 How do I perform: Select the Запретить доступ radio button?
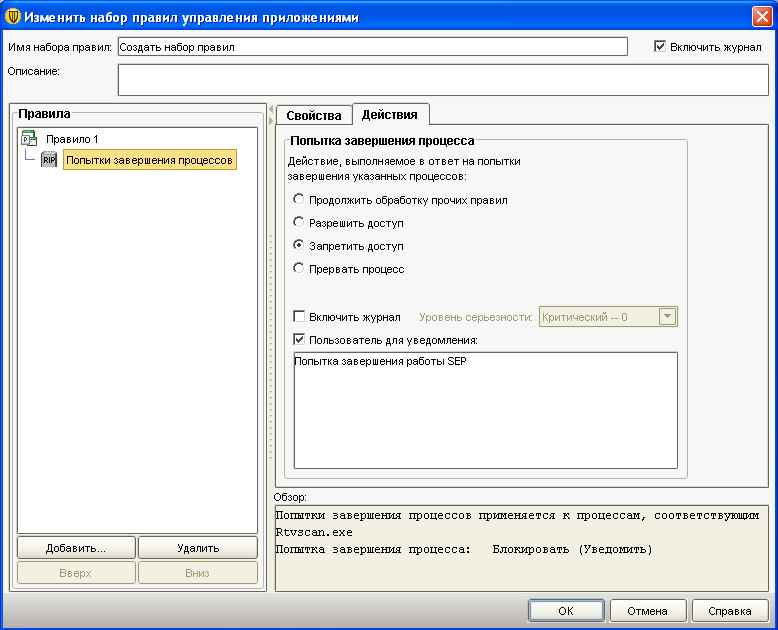[x=298, y=245]
